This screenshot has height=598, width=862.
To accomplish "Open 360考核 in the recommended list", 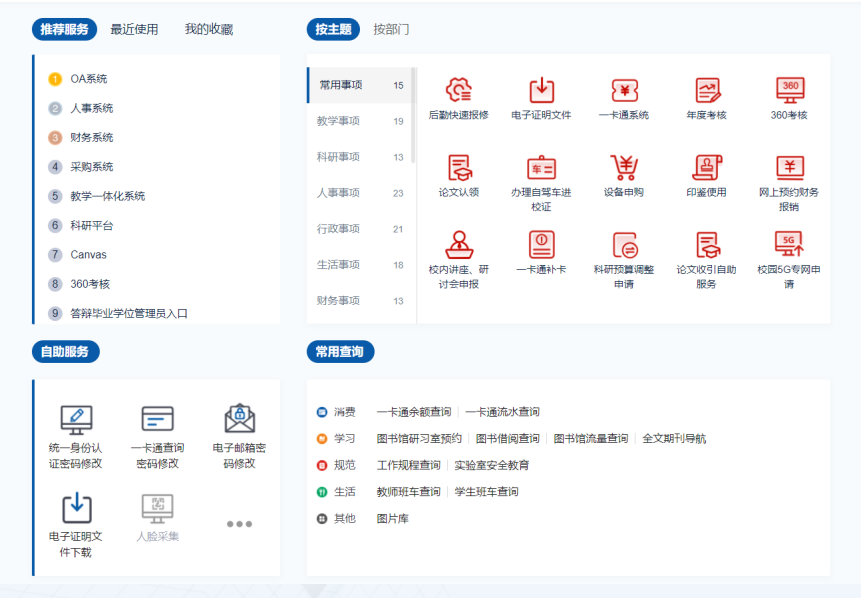I will point(90,284).
